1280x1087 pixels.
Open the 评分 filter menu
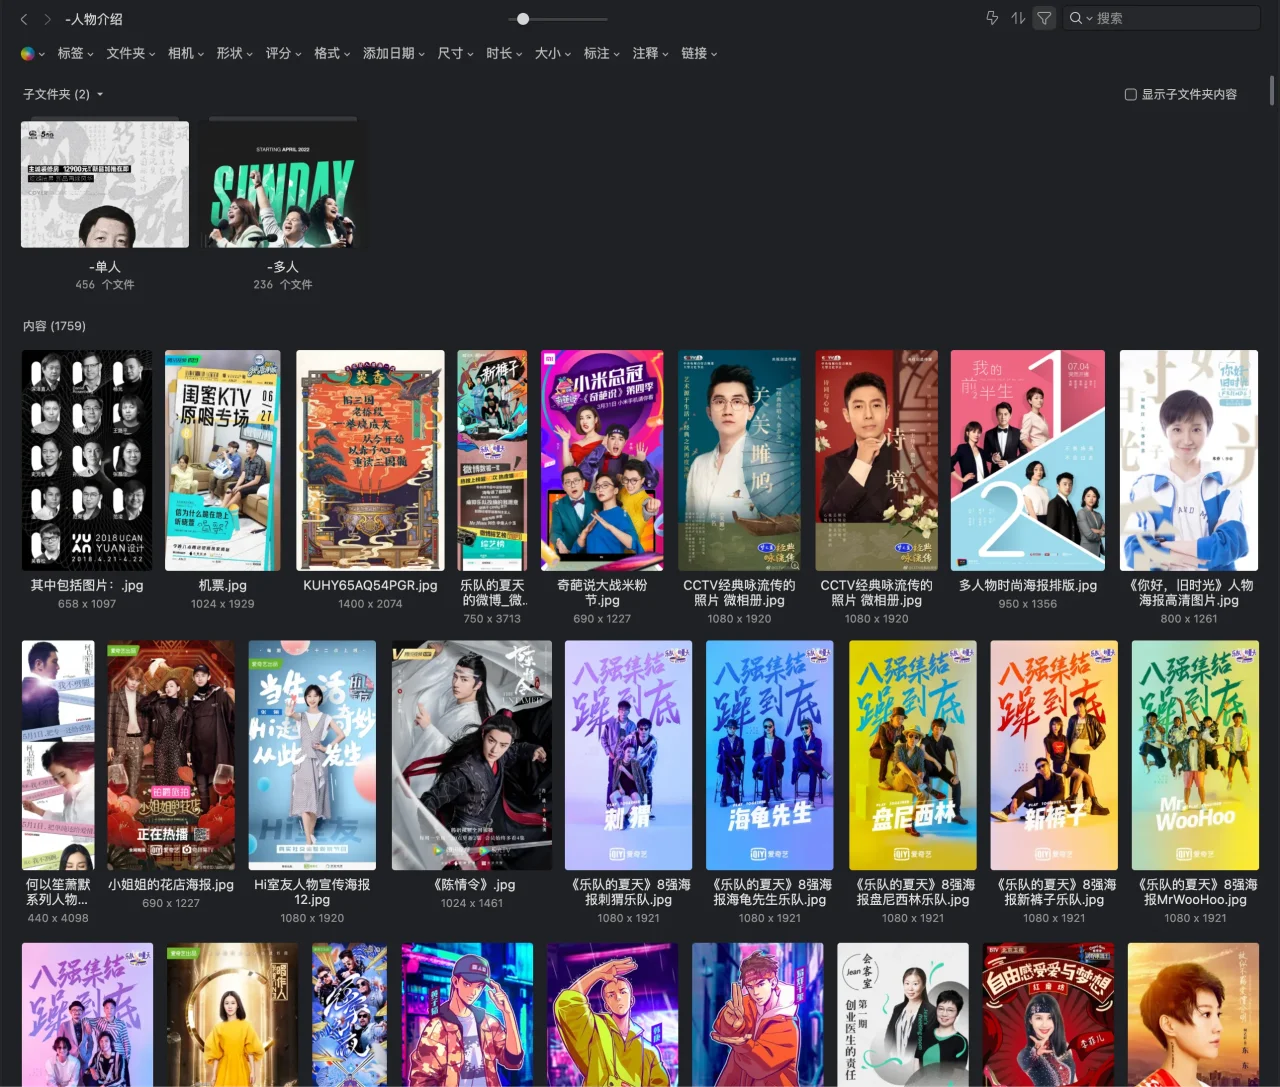283,54
